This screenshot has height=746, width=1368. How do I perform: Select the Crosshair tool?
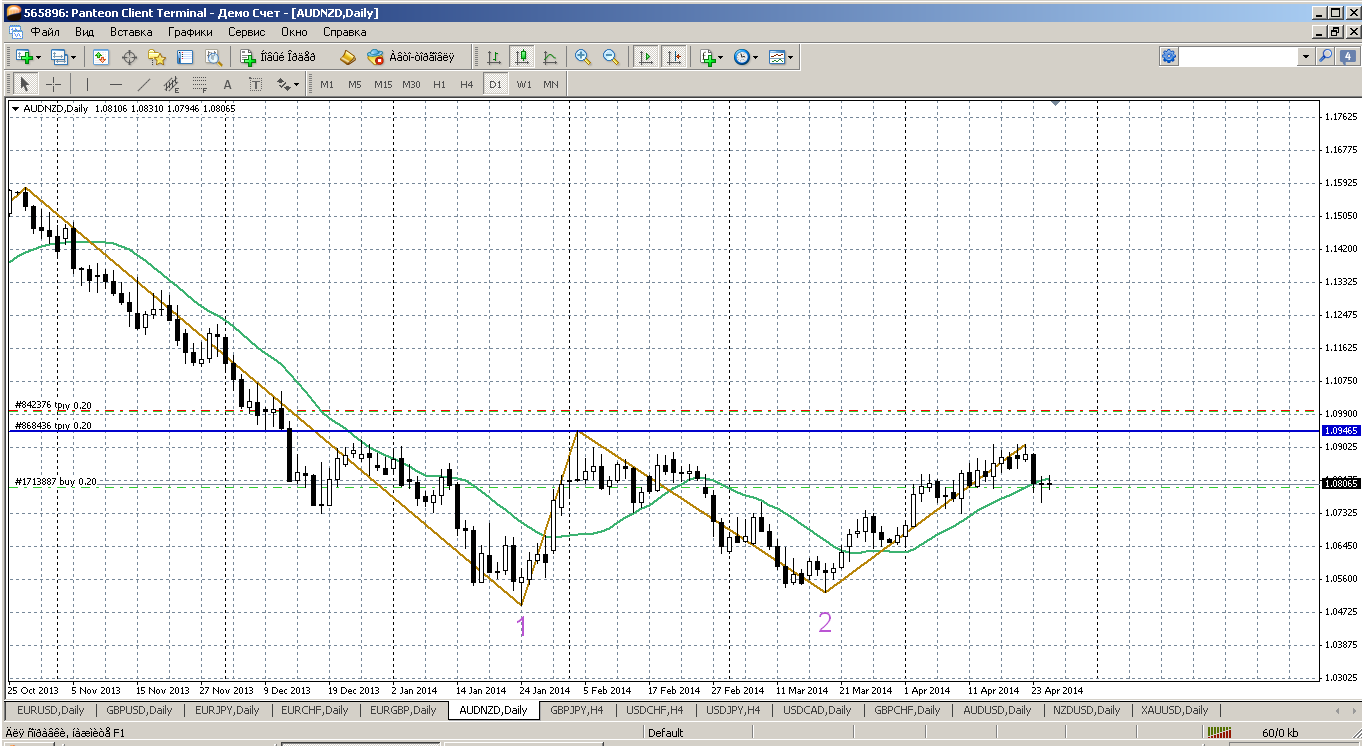click(x=53, y=85)
